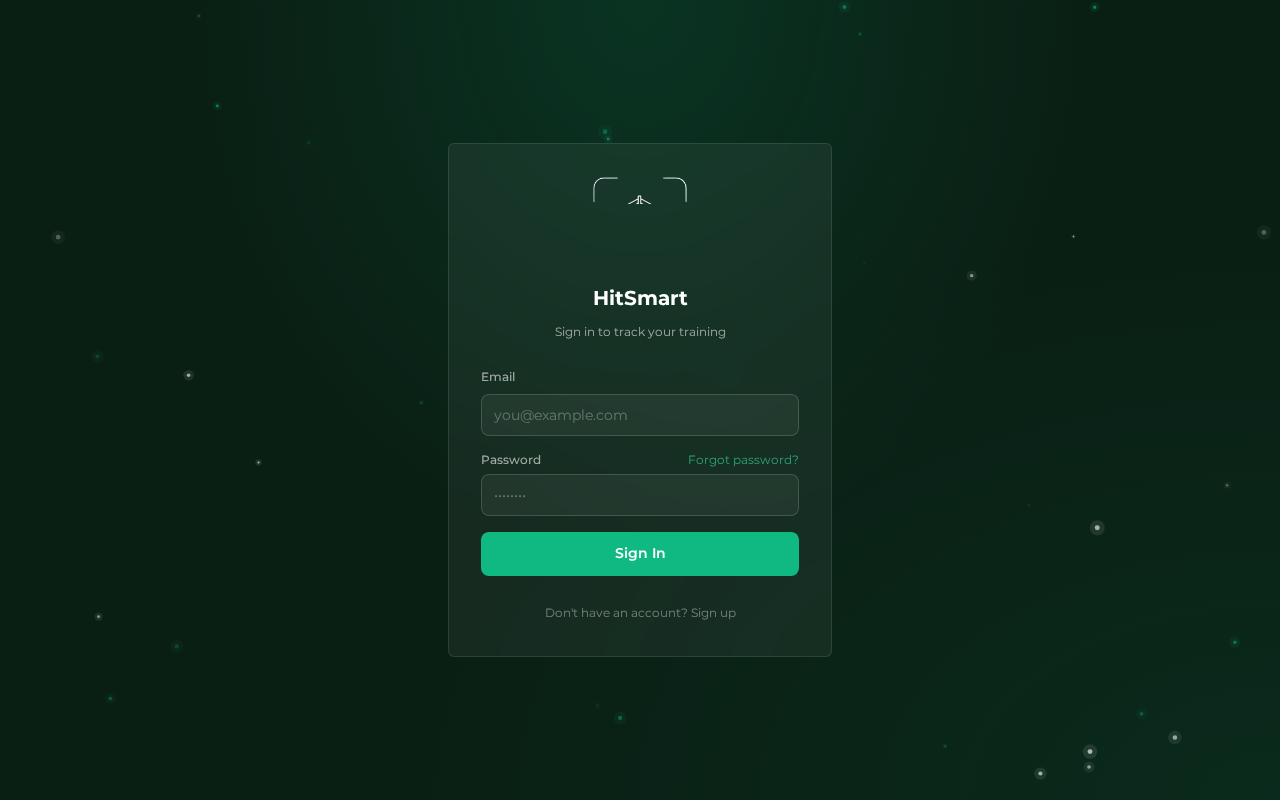This screenshot has height=800, width=1280.
Task: Click the card's blank footer below Sign up
Action: click(x=640, y=639)
